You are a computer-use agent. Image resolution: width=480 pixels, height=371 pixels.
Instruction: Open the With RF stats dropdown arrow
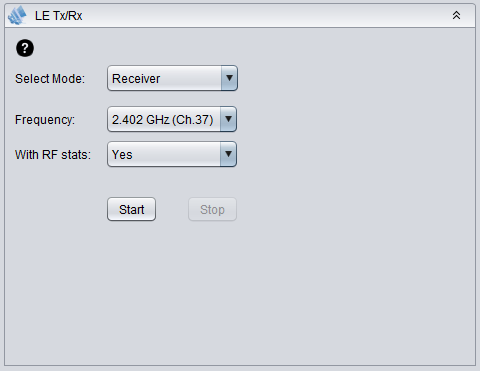228,154
